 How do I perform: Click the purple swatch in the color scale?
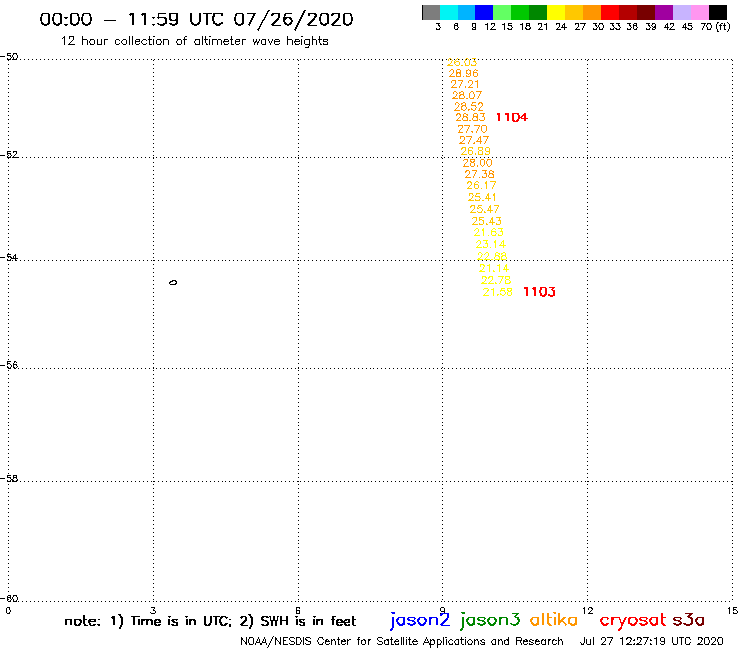click(664, 12)
